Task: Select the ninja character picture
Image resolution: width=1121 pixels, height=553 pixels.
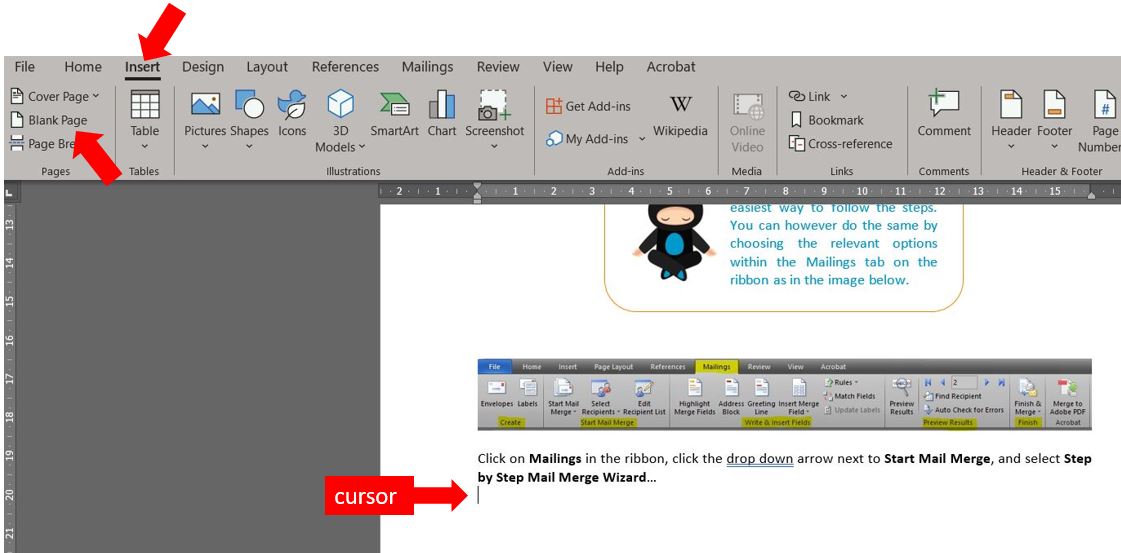Action: 673,241
